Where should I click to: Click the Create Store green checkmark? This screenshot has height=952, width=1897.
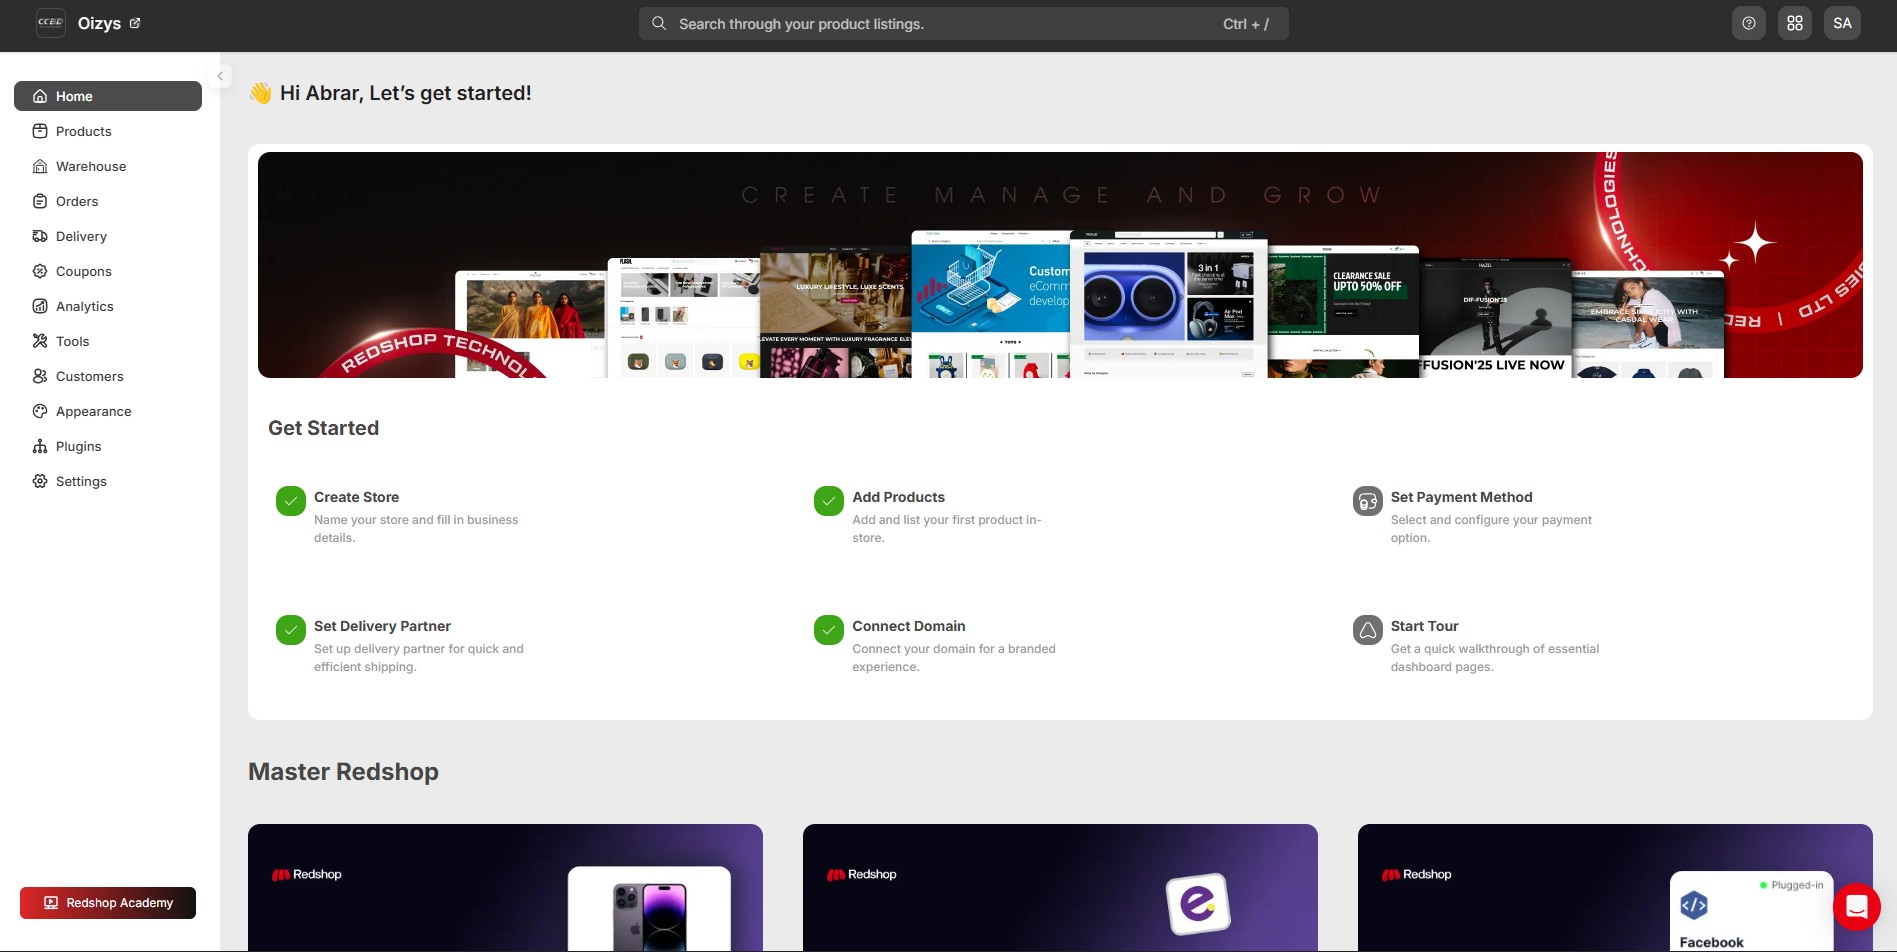(290, 501)
